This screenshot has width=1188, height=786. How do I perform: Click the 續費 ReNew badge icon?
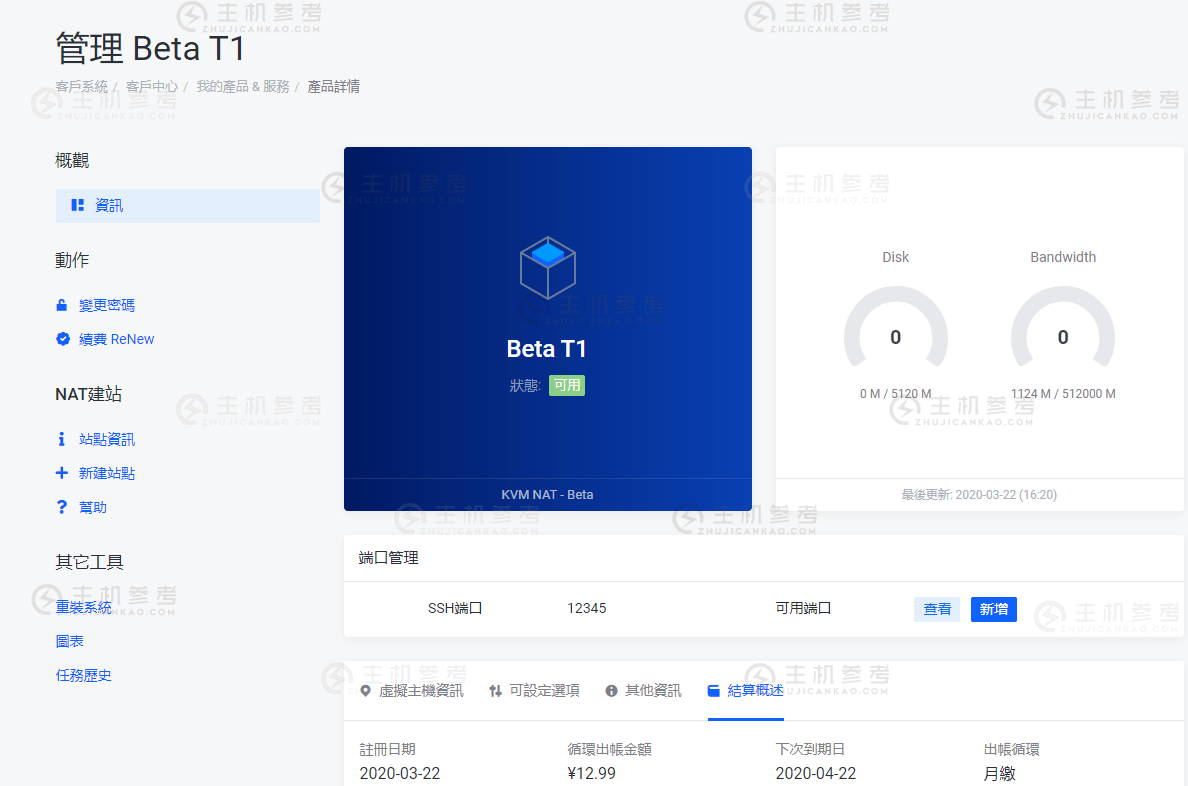pos(62,339)
